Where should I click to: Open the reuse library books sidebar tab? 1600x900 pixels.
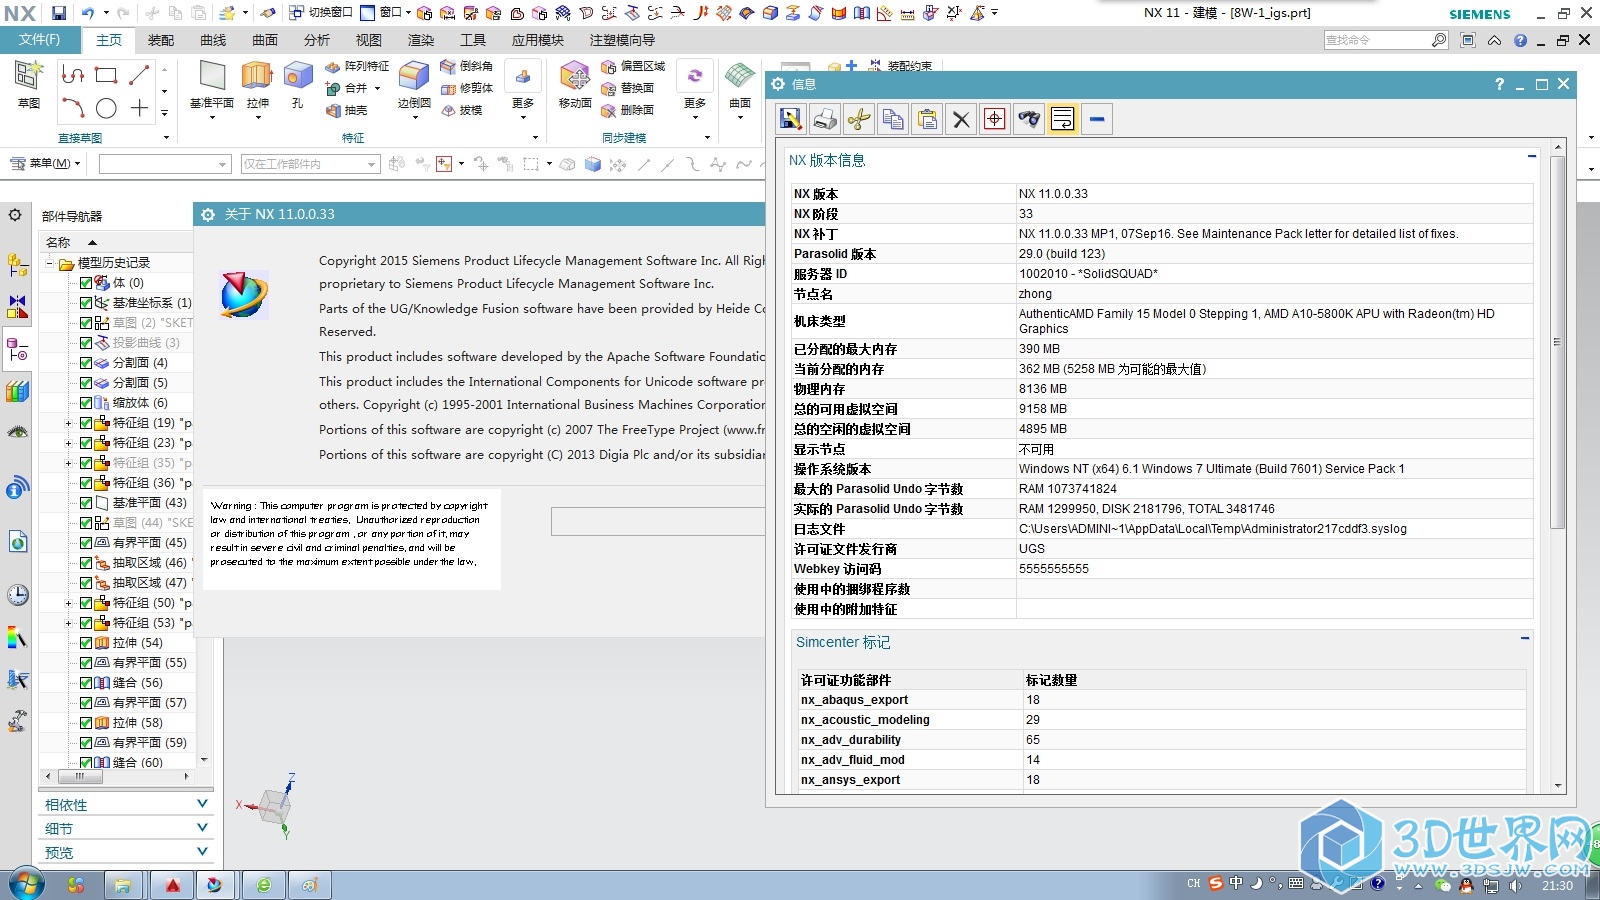click(x=18, y=391)
